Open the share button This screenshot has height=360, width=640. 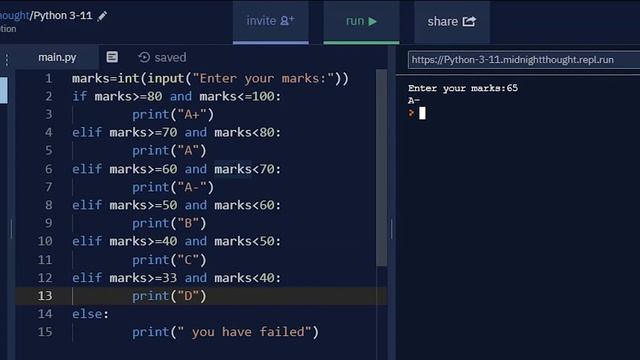(452, 22)
